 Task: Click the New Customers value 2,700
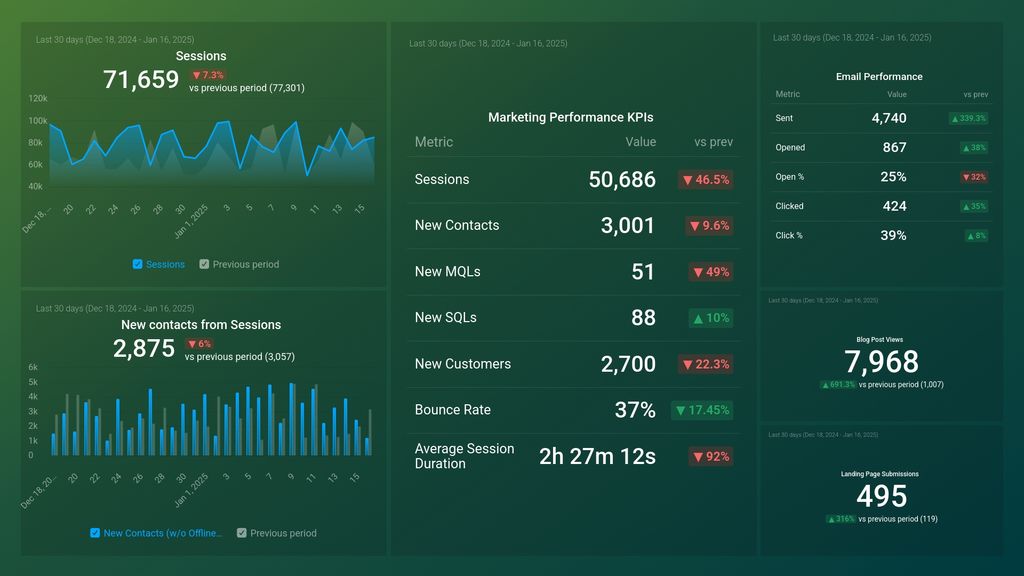coord(628,364)
